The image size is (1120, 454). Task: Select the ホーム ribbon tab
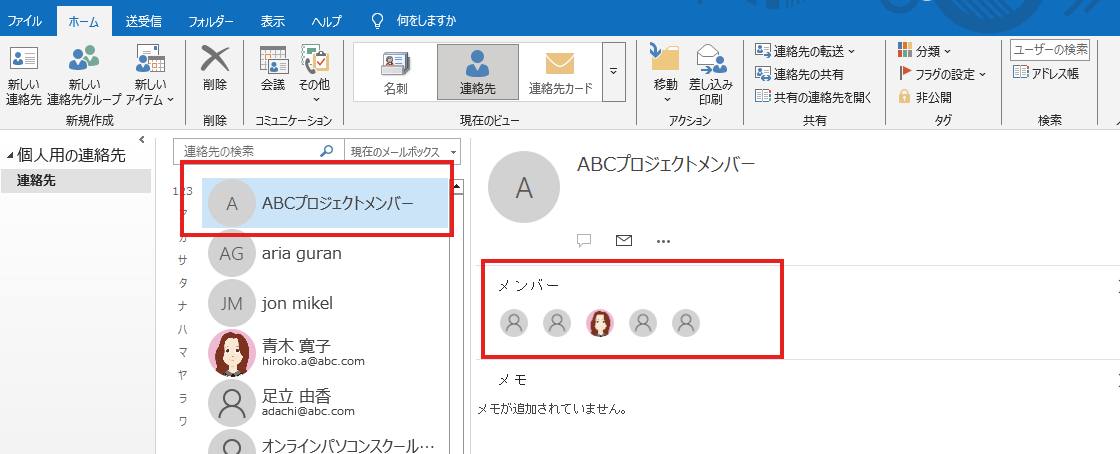pos(84,21)
